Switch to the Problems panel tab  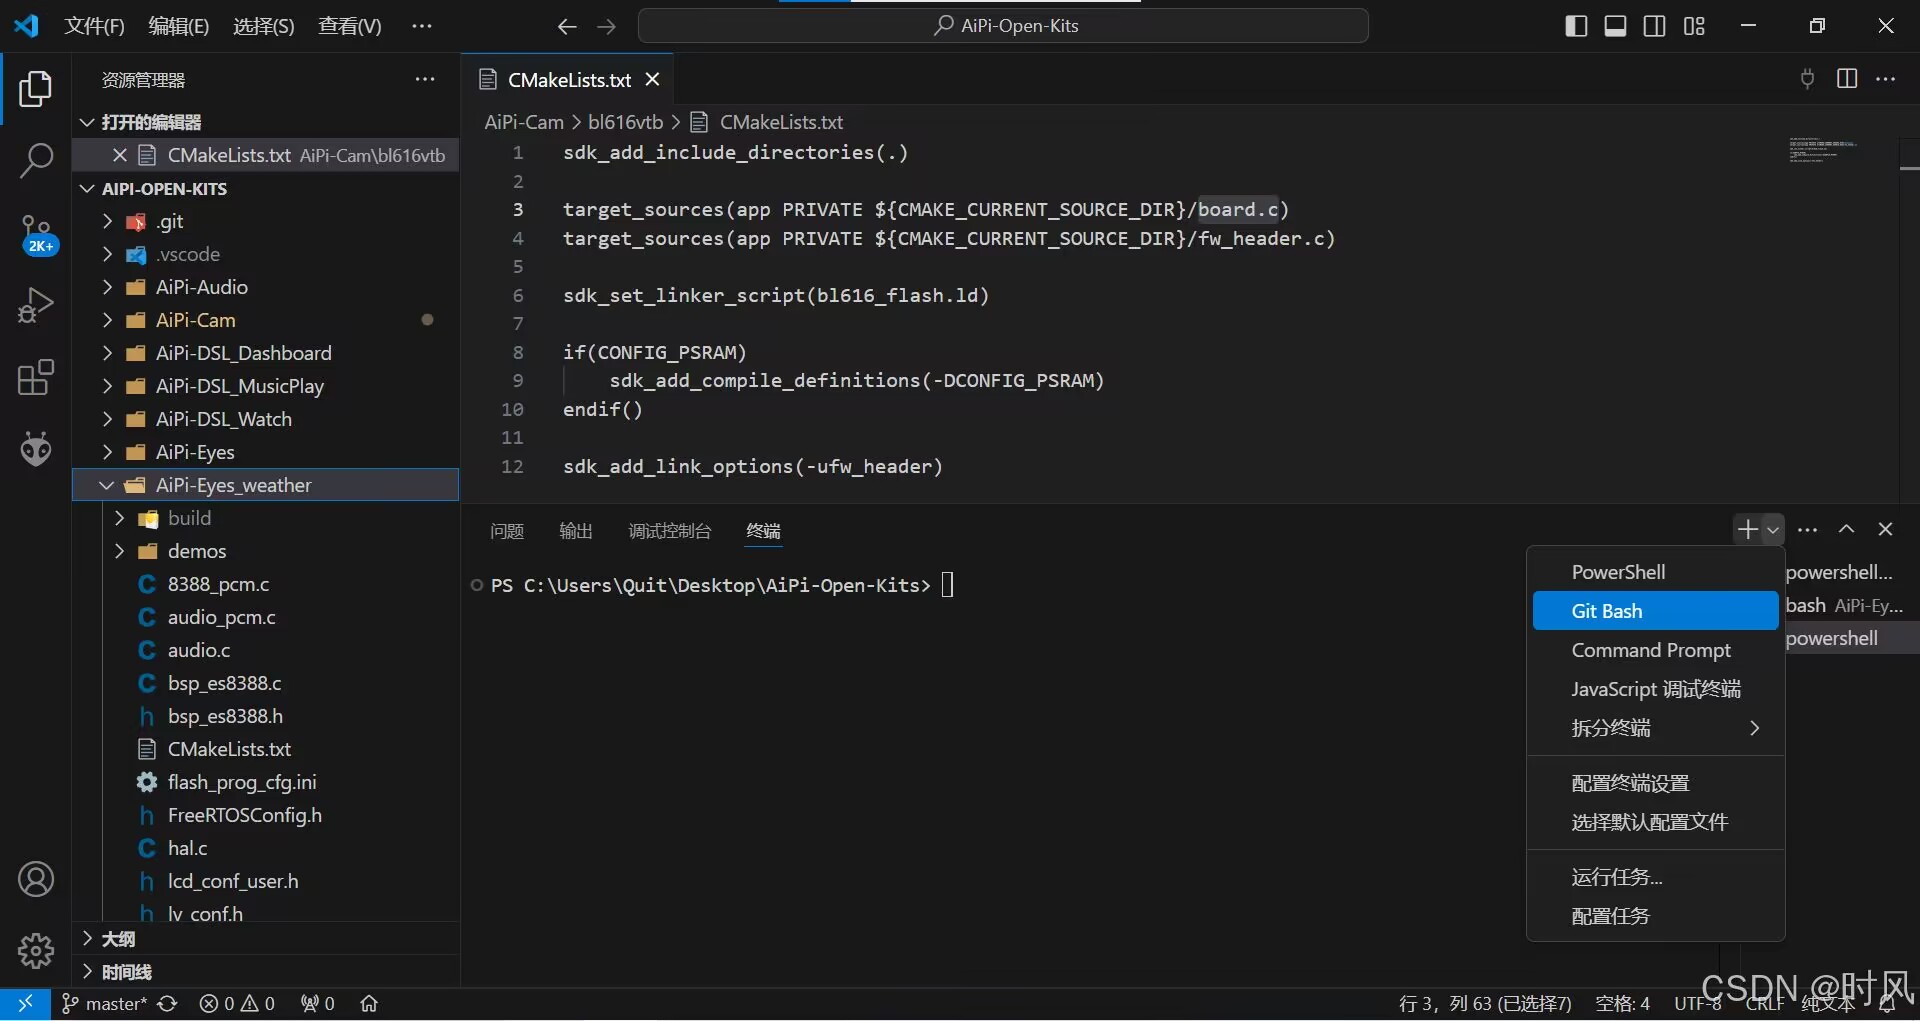tap(507, 531)
